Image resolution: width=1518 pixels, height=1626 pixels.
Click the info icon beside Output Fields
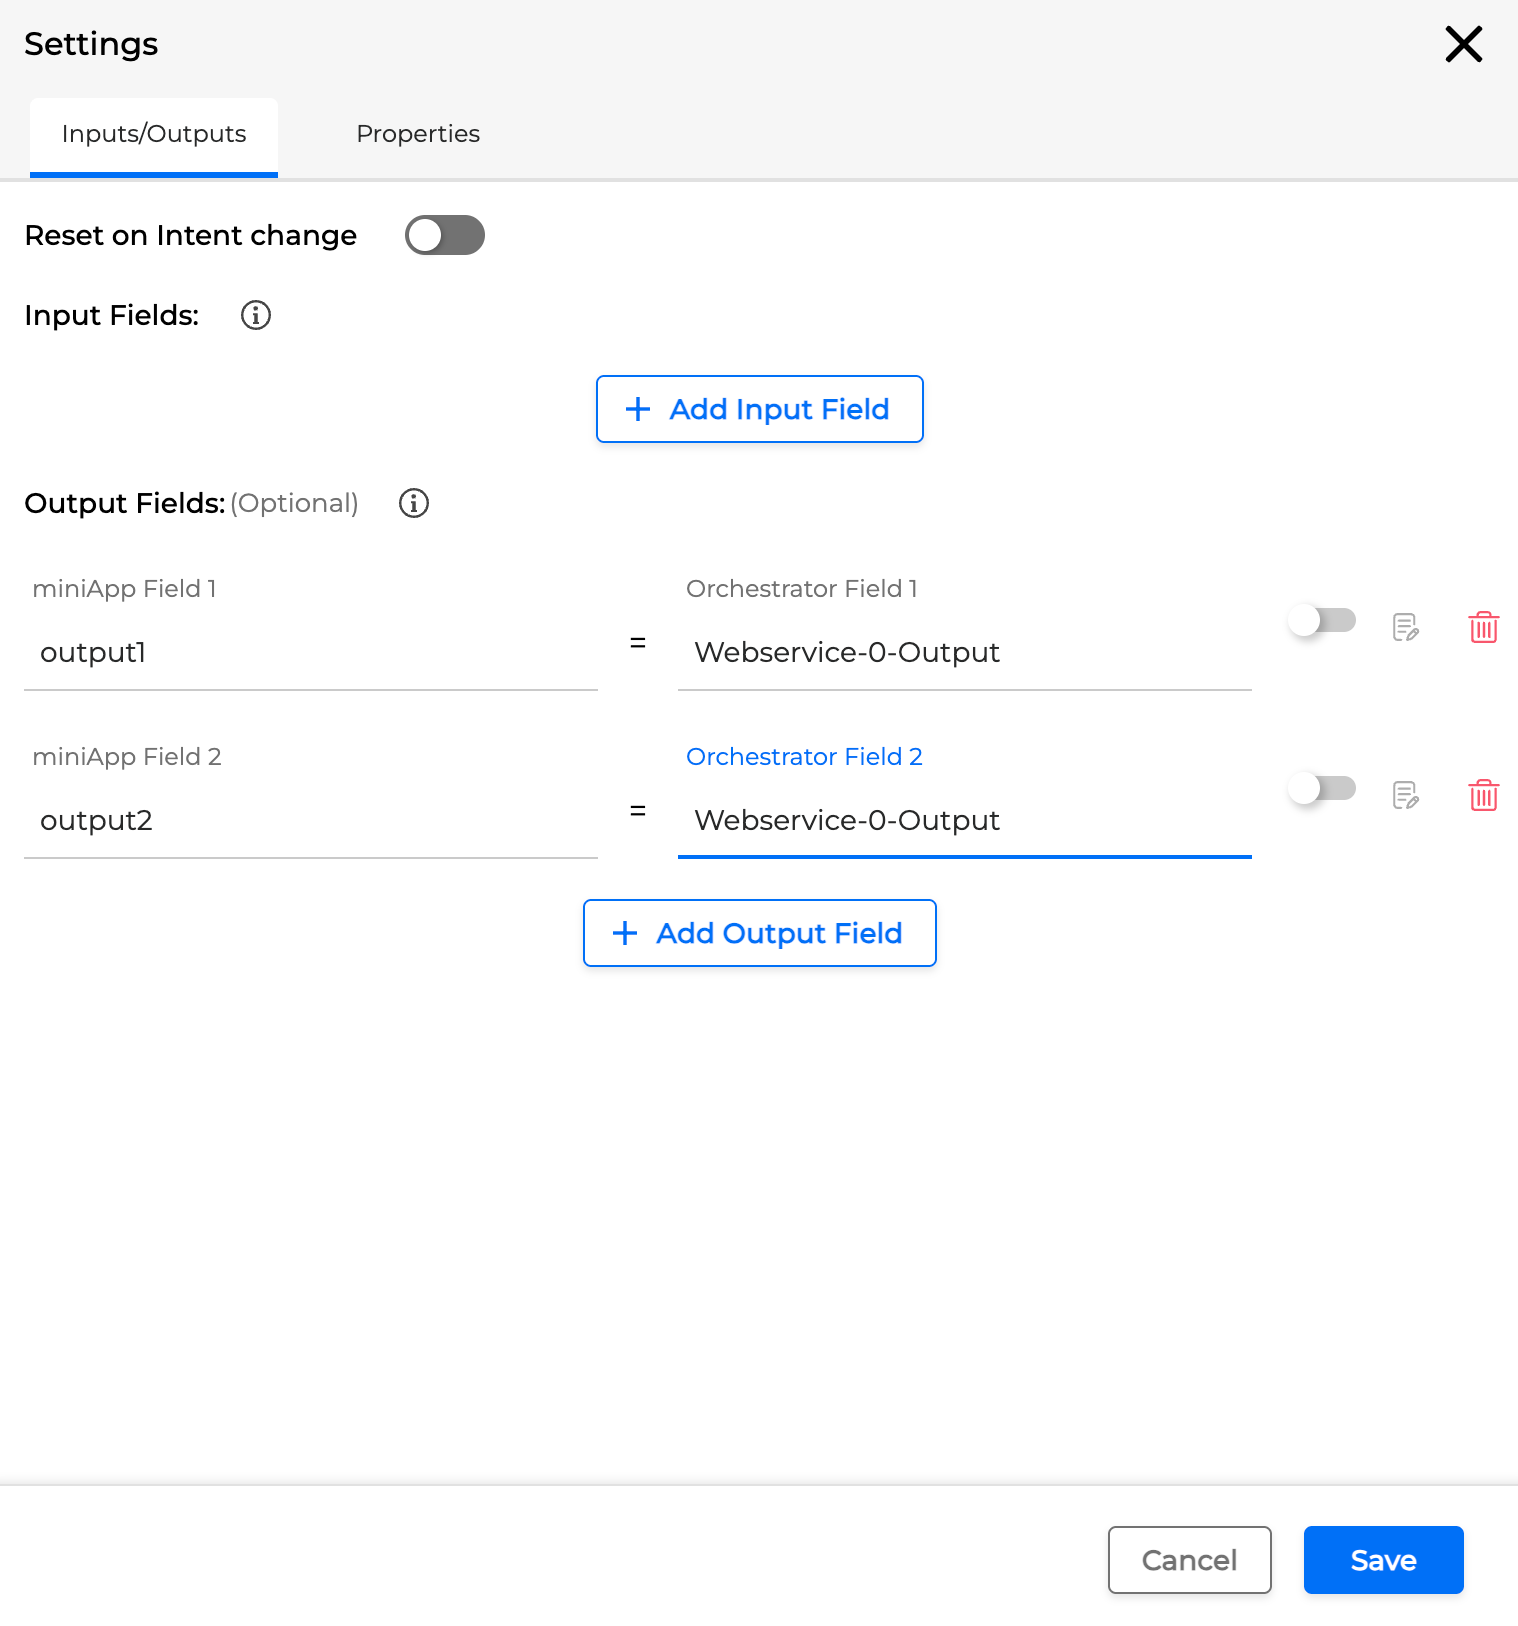click(x=414, y=503)
